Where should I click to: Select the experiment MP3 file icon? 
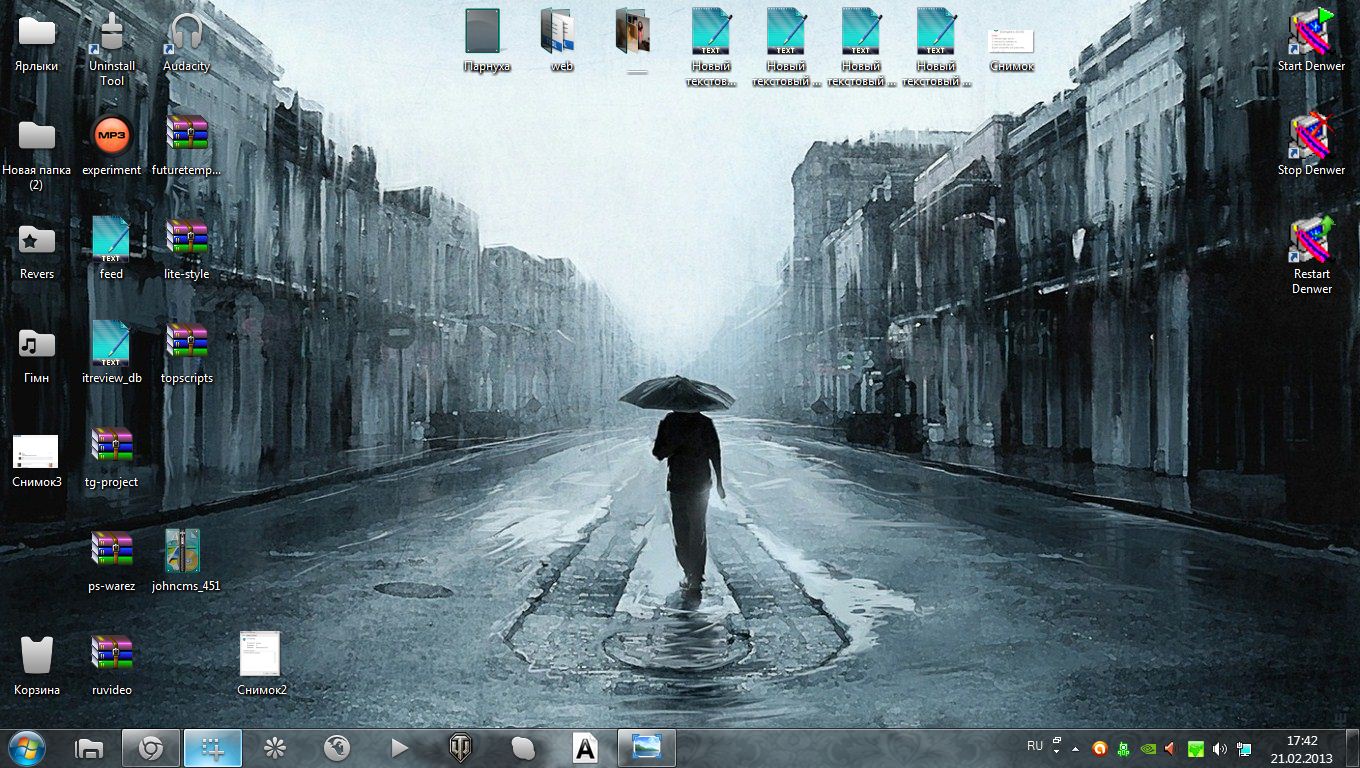112,143
